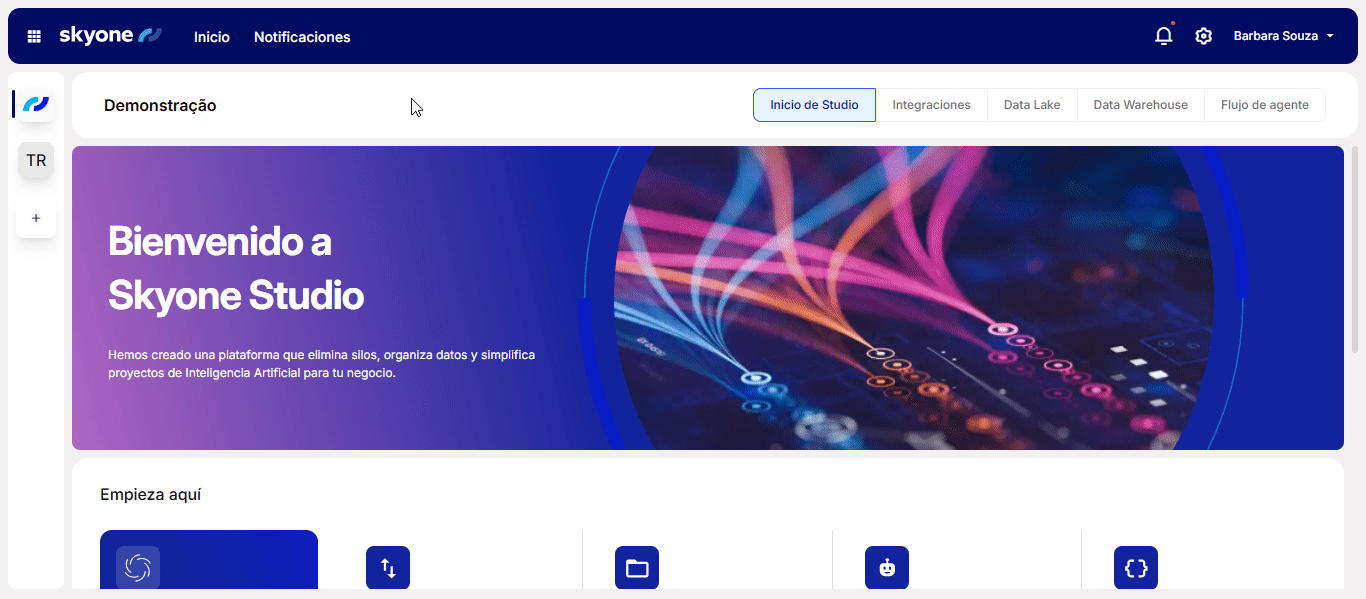
Task: Click the swirl icon on blue card
Action: pos(138,568)
